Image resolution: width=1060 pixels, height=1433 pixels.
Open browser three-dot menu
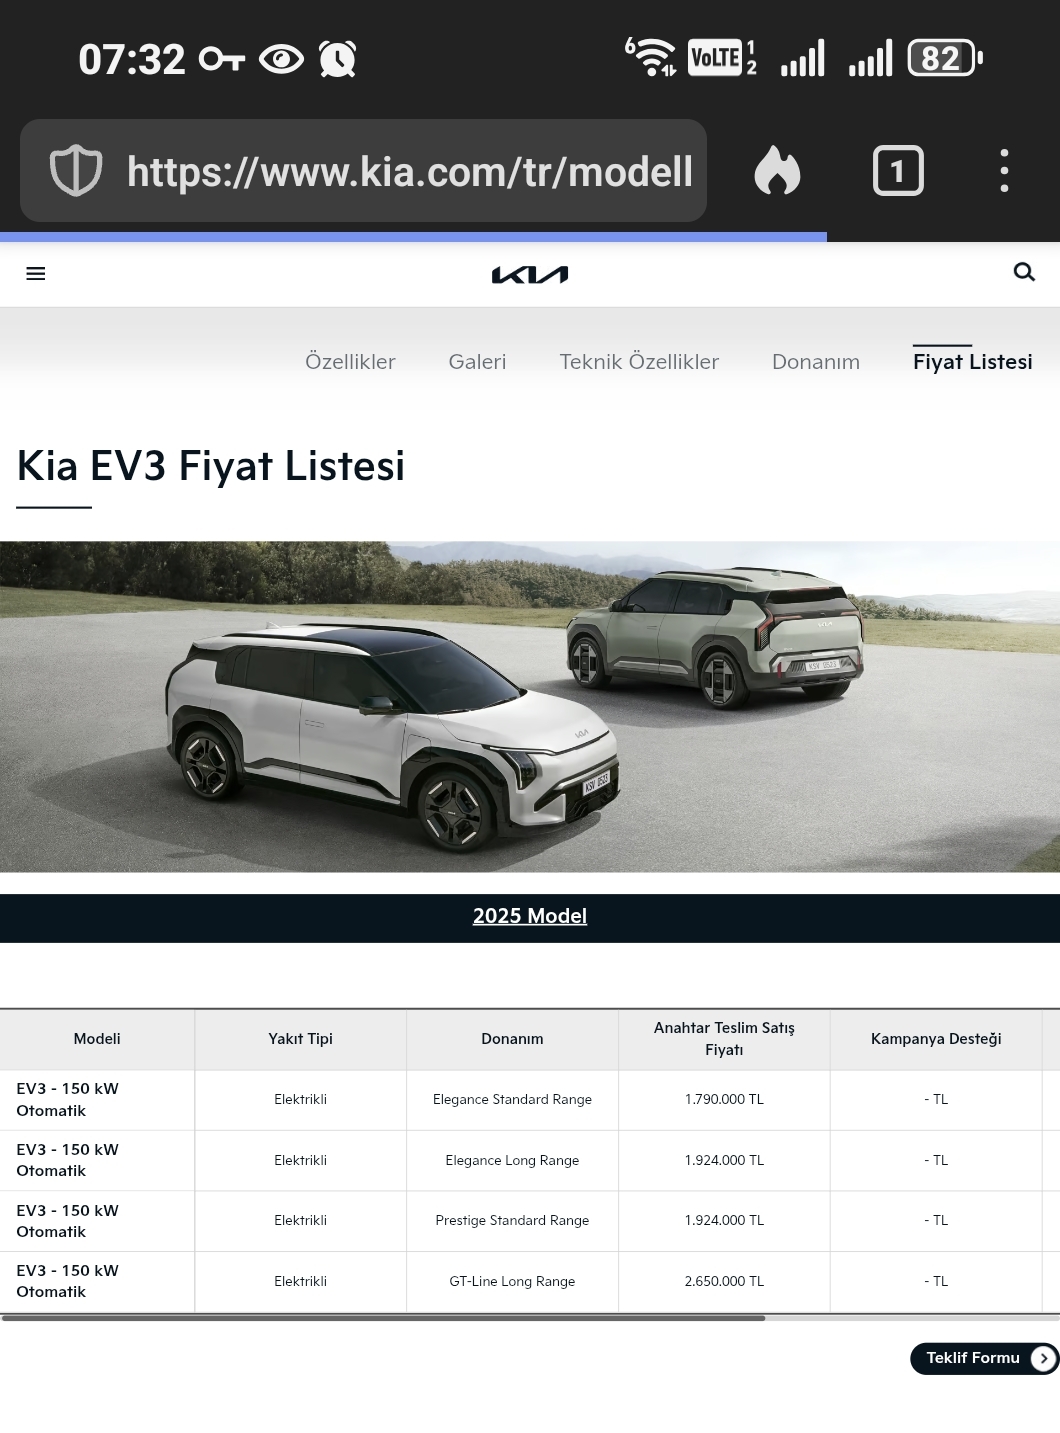click(1004, 171)
